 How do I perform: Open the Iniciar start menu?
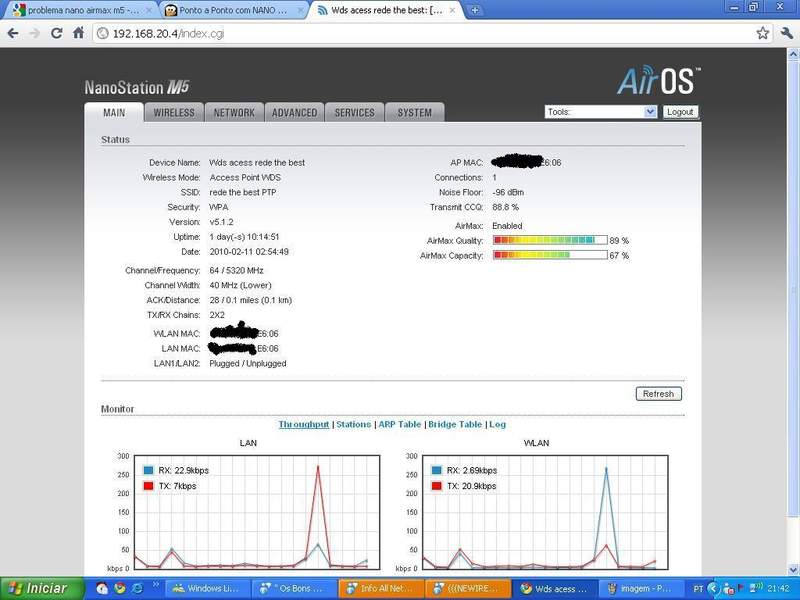(41, 589)
